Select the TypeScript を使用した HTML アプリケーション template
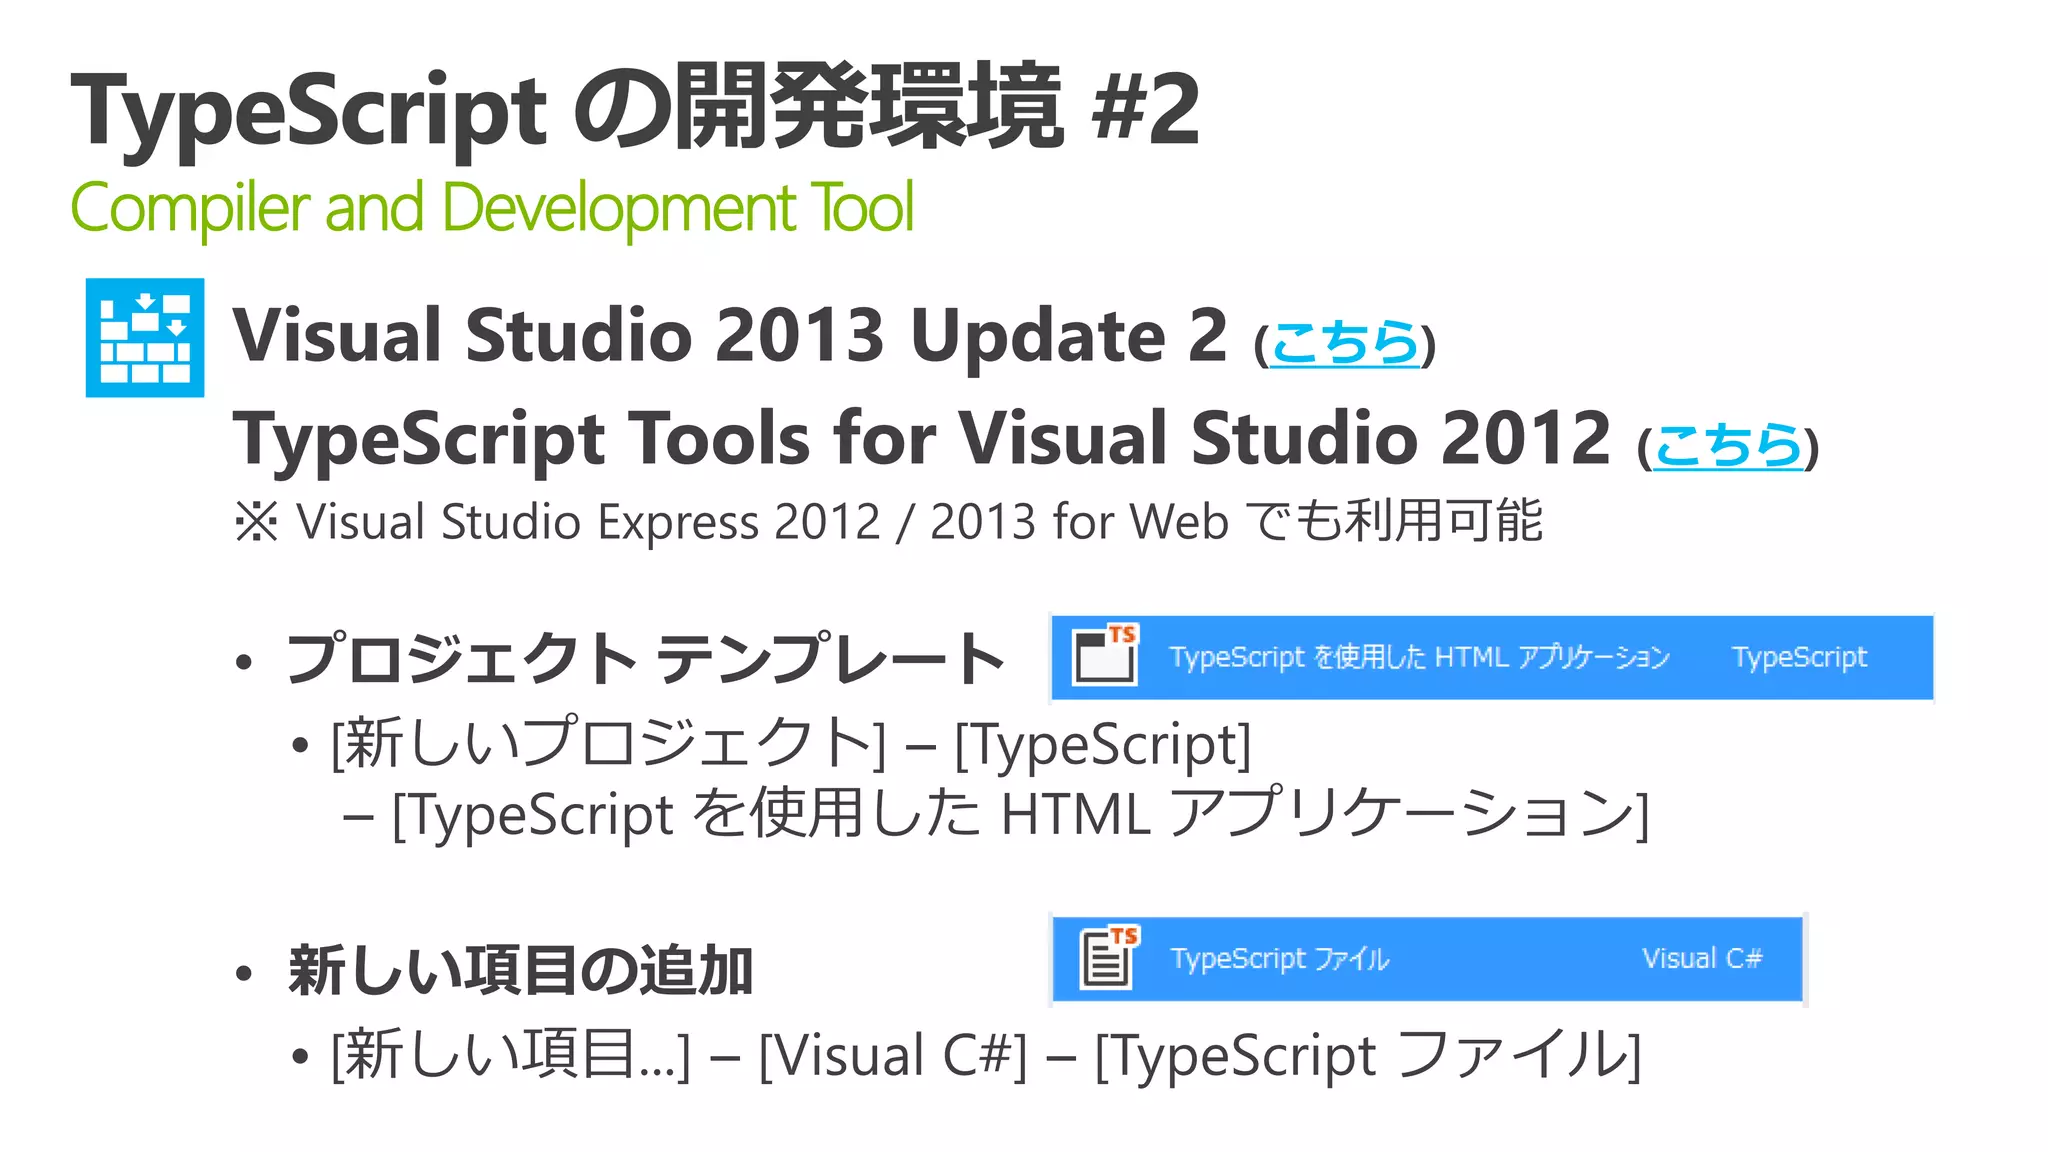The image size is (2048, 1152). click(1492, 657)
